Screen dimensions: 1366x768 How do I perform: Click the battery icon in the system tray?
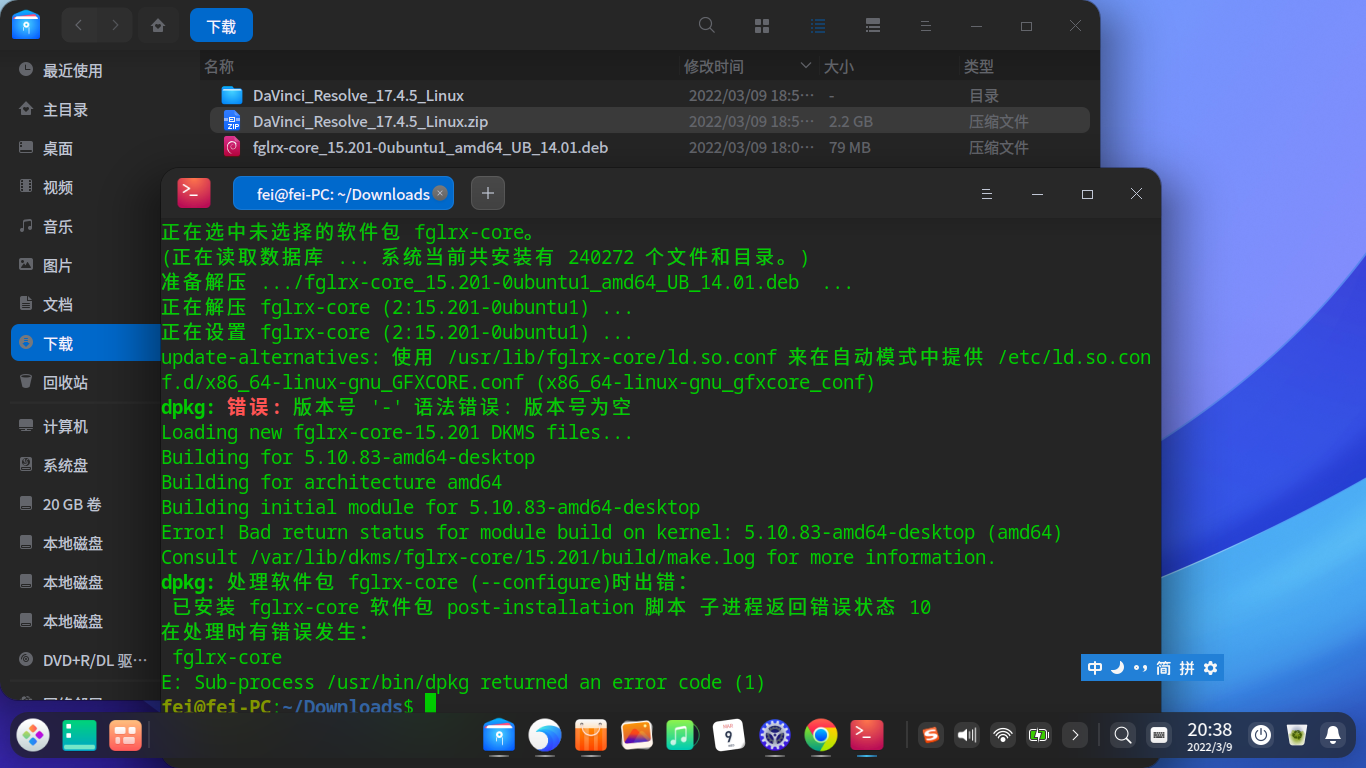(1038, 735)
